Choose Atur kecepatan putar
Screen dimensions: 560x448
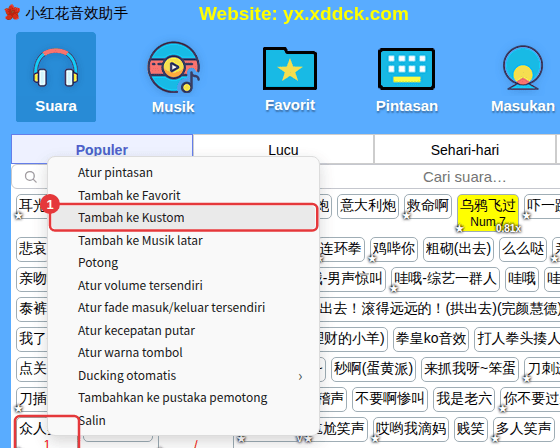click(x=183, y=330)
